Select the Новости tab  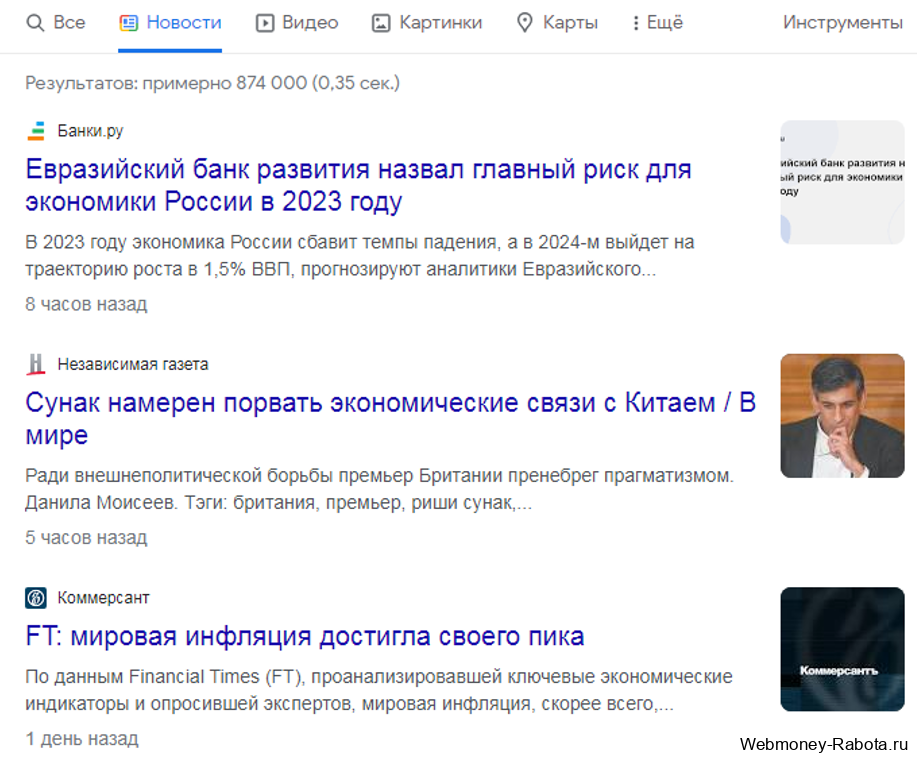click(170, 23)
